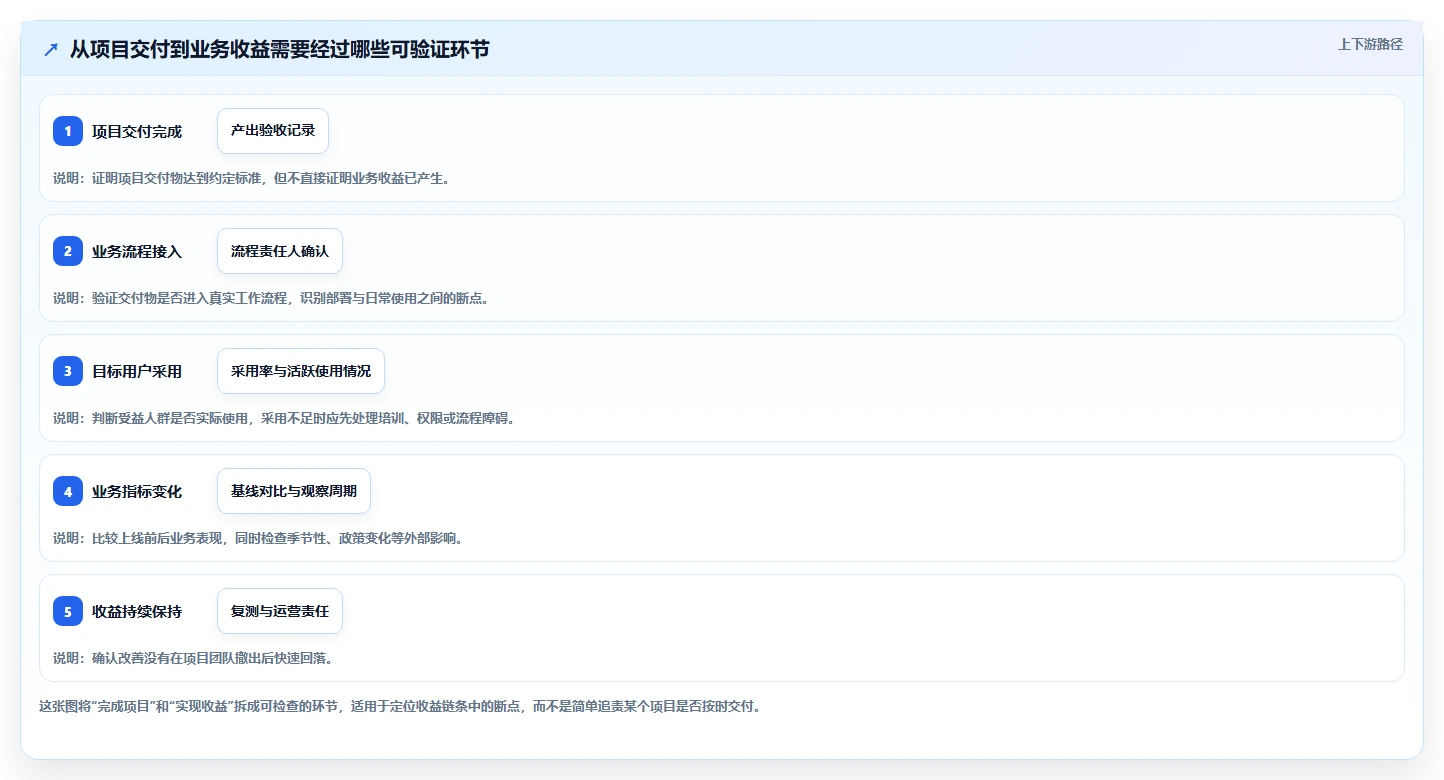Viewport: 1444px width, 780px height.
Task: Click the step 4 number badge
Action: [68, 491]
